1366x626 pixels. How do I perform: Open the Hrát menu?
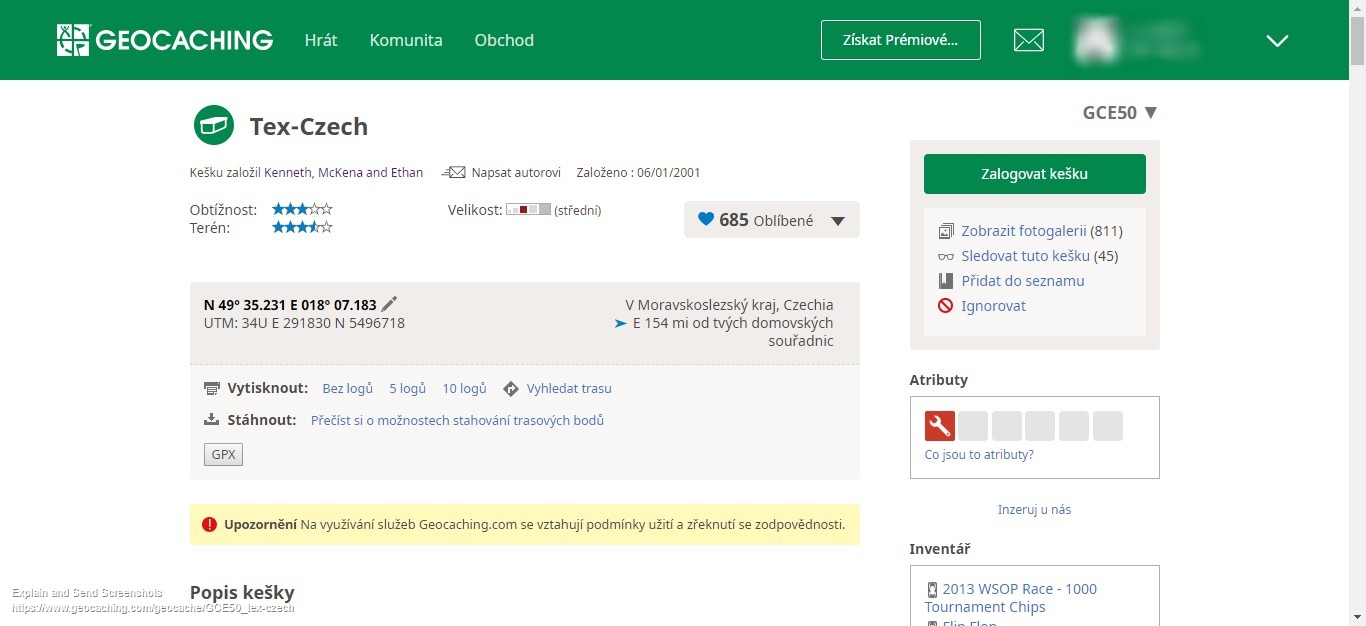(x=321, y=40)
